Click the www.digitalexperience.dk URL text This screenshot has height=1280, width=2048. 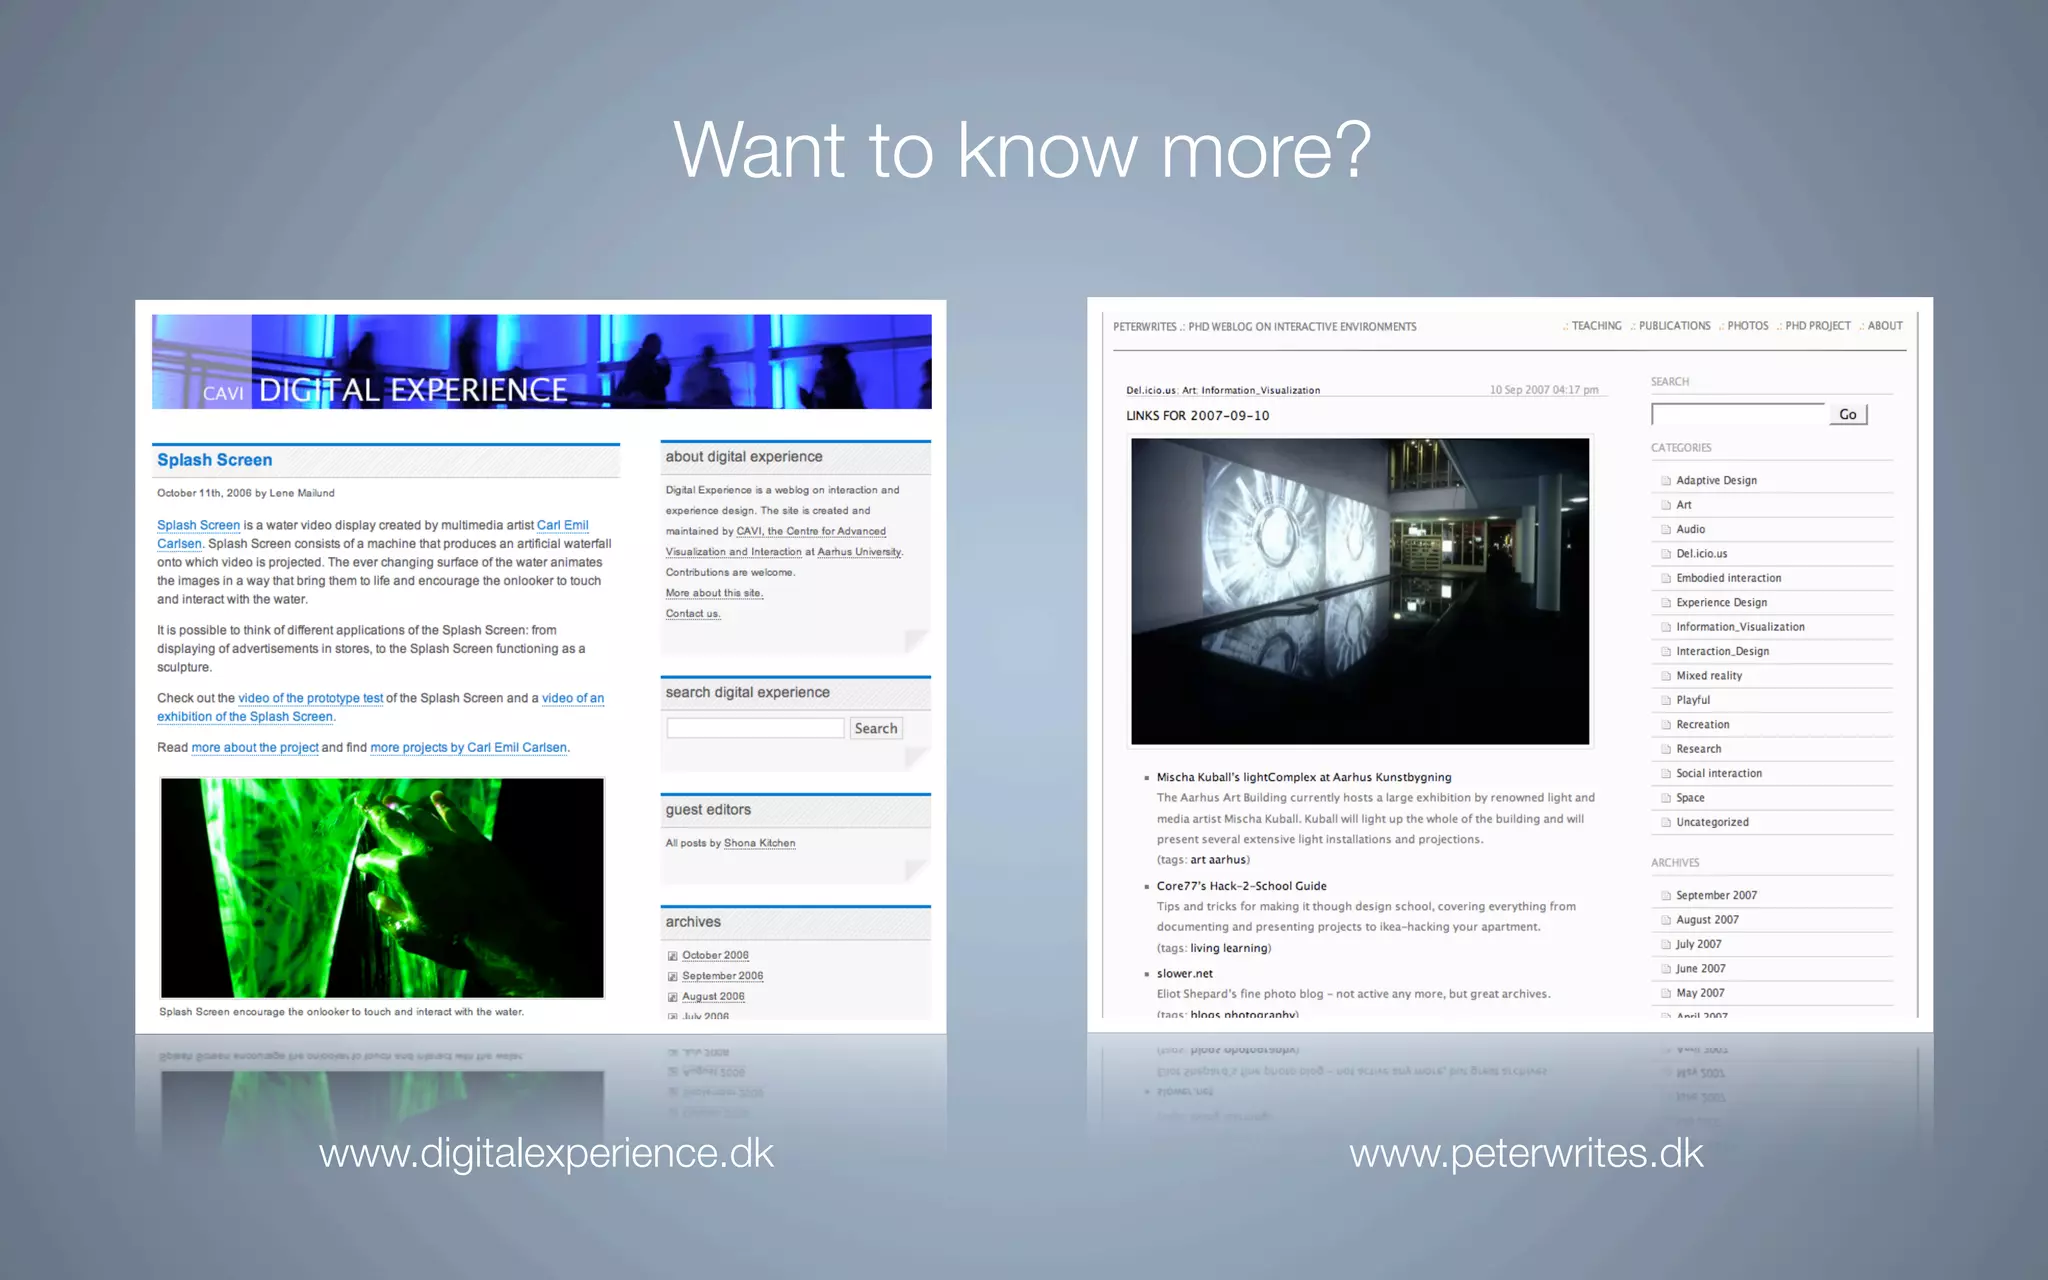click(x=546, y=1153)
